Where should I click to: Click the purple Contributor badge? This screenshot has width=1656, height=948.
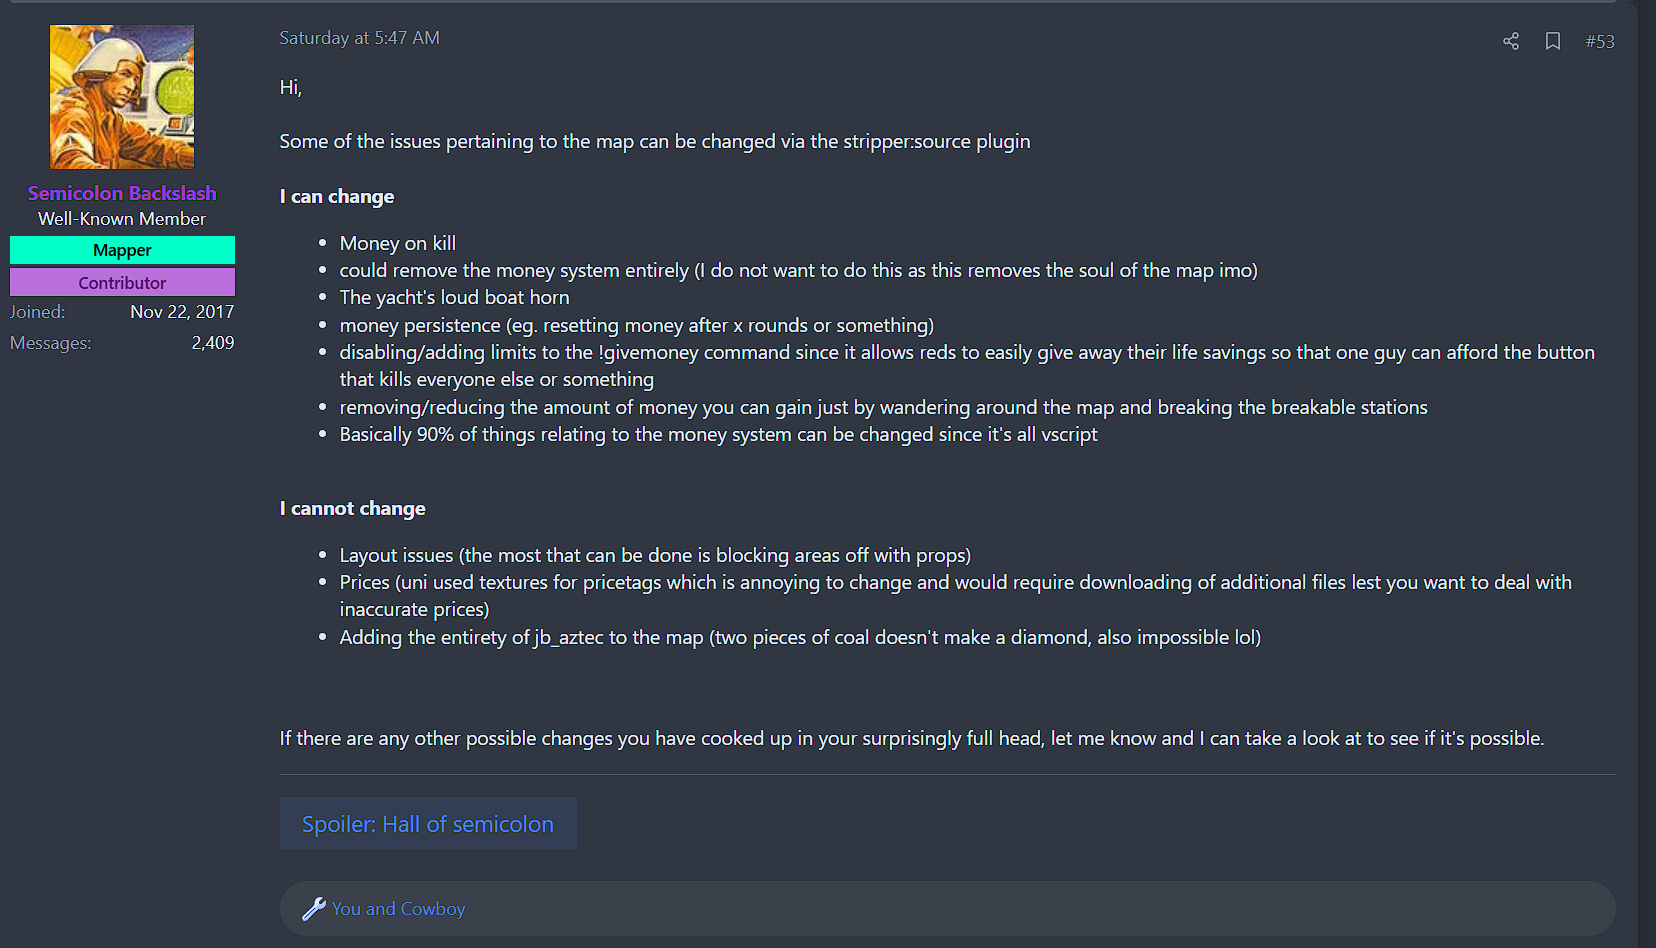(122, 282)
